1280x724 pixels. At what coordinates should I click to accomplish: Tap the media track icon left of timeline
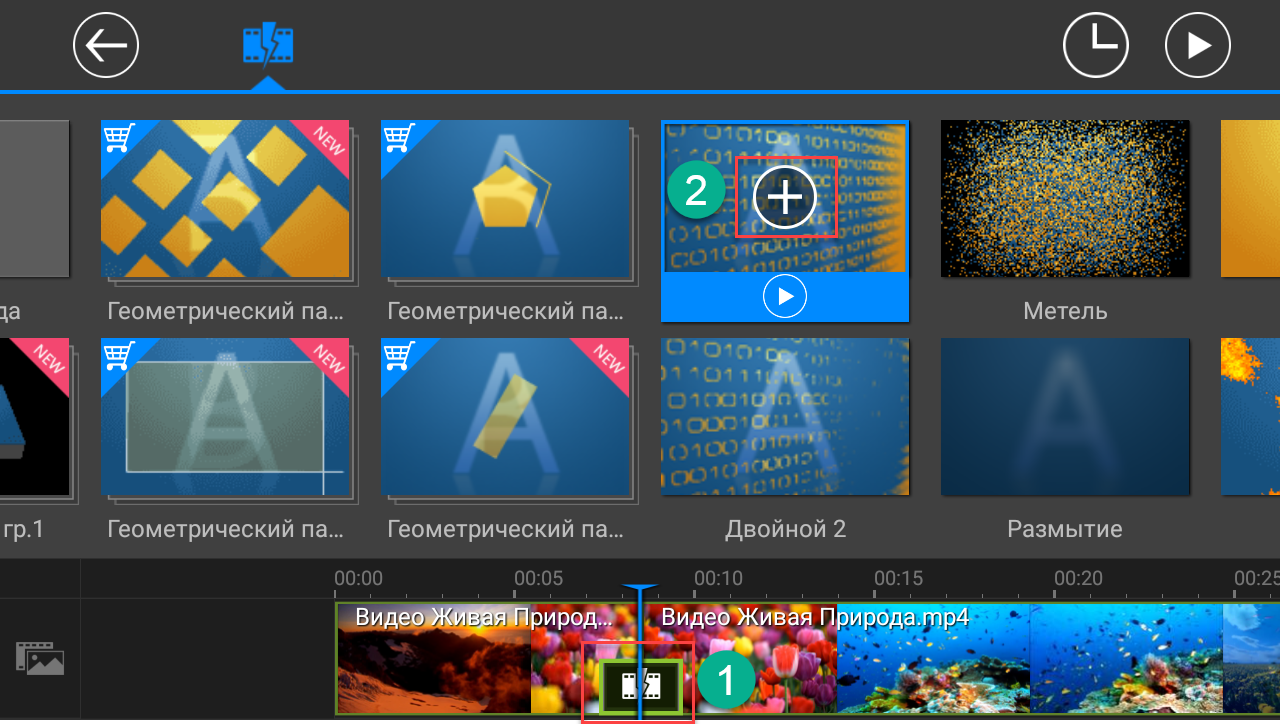[x=40, y=658]
